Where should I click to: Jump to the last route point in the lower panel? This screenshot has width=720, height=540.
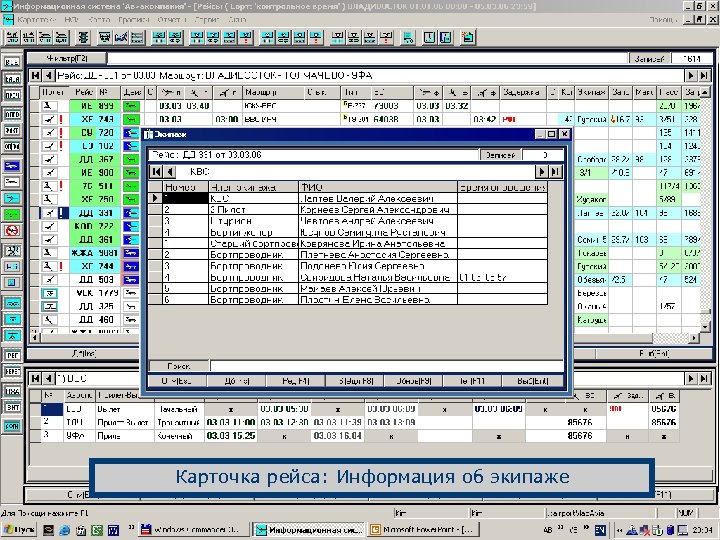pos(704,378)
